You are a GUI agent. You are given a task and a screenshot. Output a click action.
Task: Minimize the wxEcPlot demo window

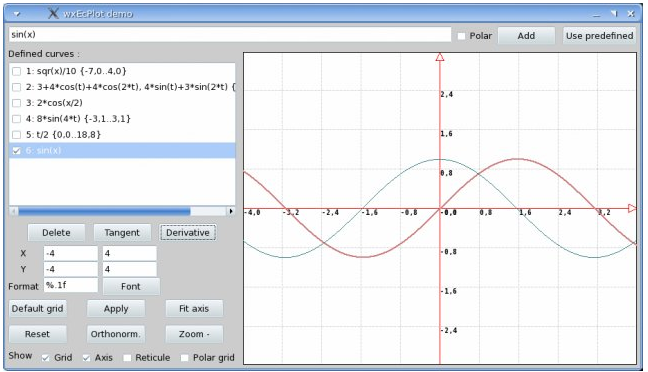(x=596, y=14)
